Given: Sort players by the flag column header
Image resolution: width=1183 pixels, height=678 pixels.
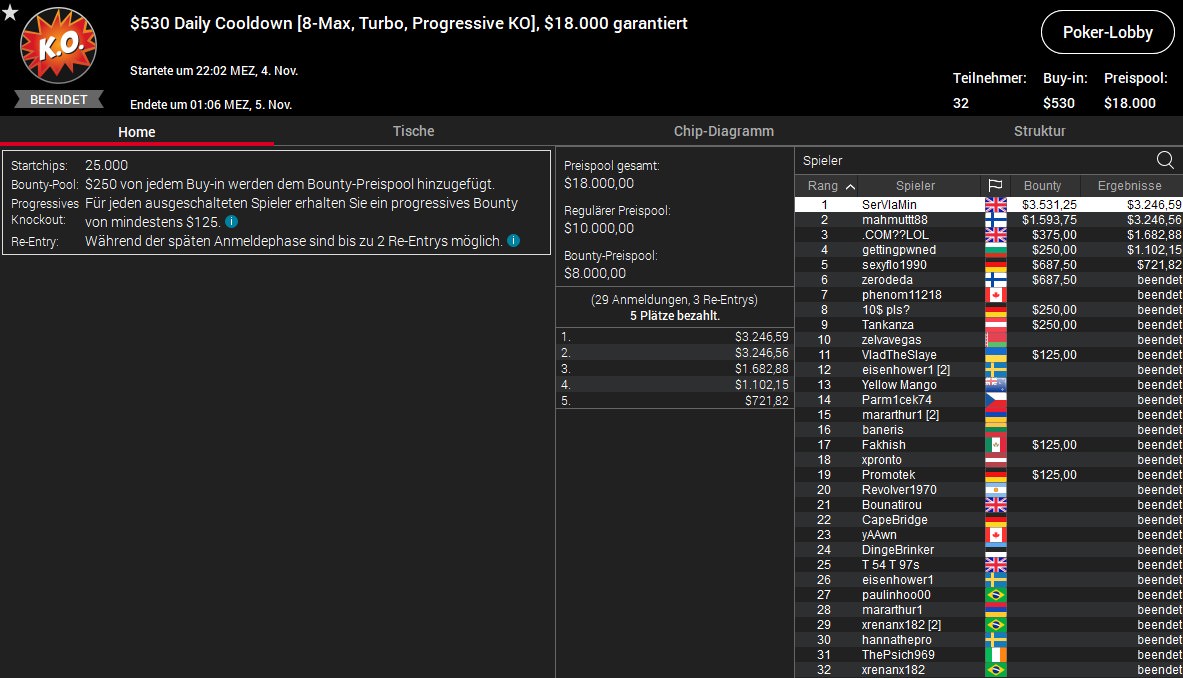Looking at the screenshot, I should (995, 185).
